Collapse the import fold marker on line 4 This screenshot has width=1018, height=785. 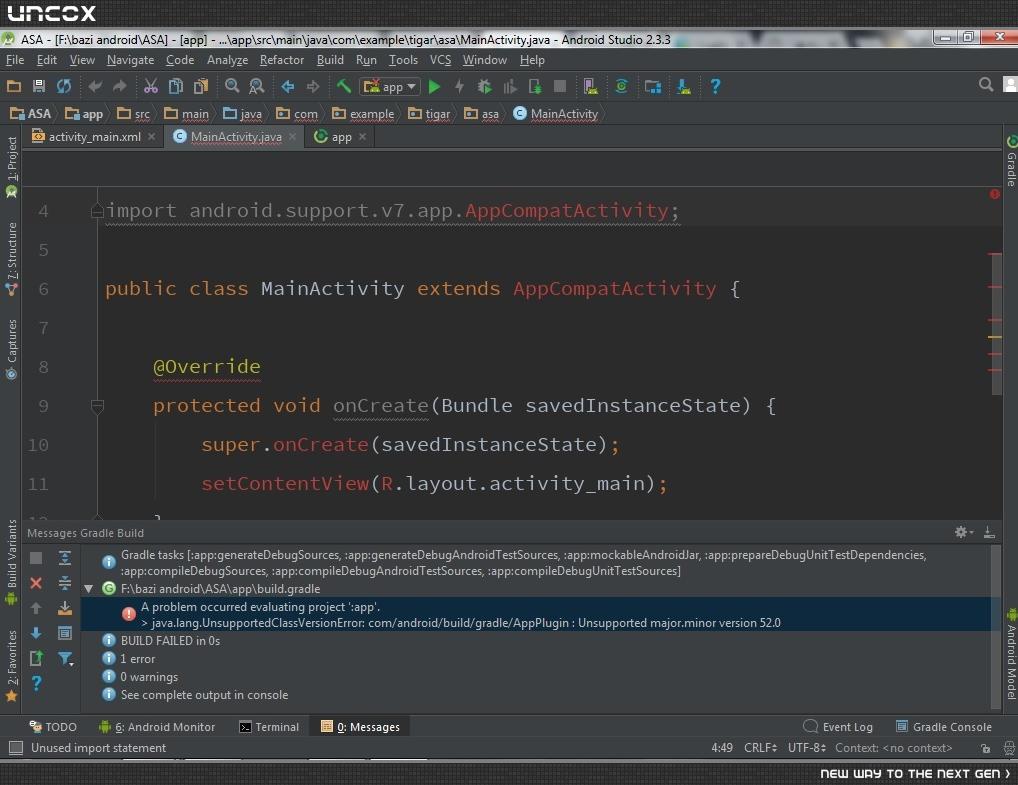tap(97, 211)
